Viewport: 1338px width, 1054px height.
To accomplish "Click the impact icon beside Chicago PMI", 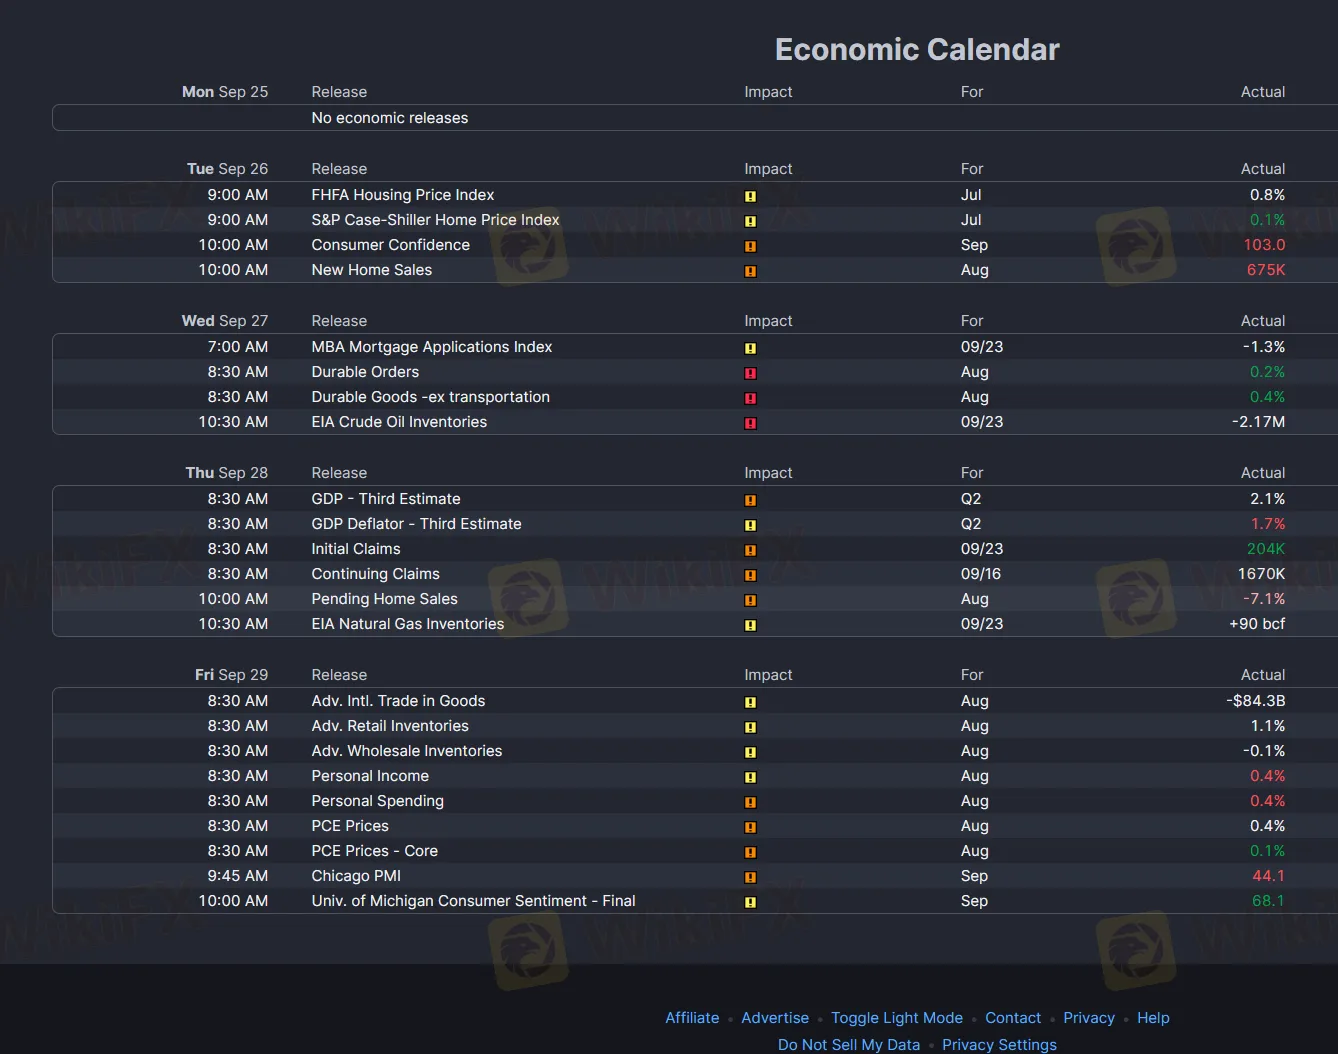I will pyautogui.click(x=750, y=877).
